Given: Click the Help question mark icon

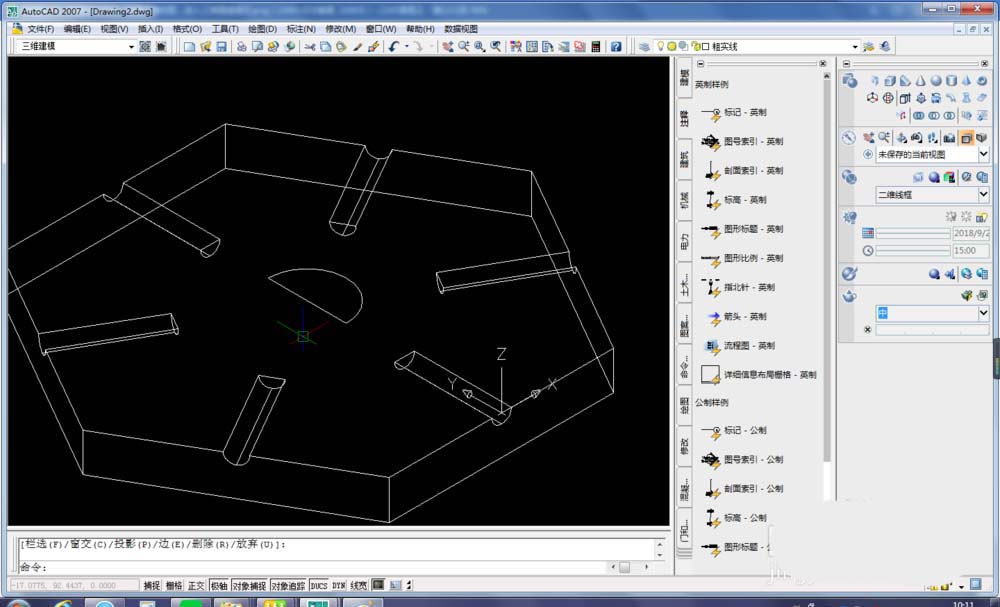Looking at the screenshot, I should [615, 47].
